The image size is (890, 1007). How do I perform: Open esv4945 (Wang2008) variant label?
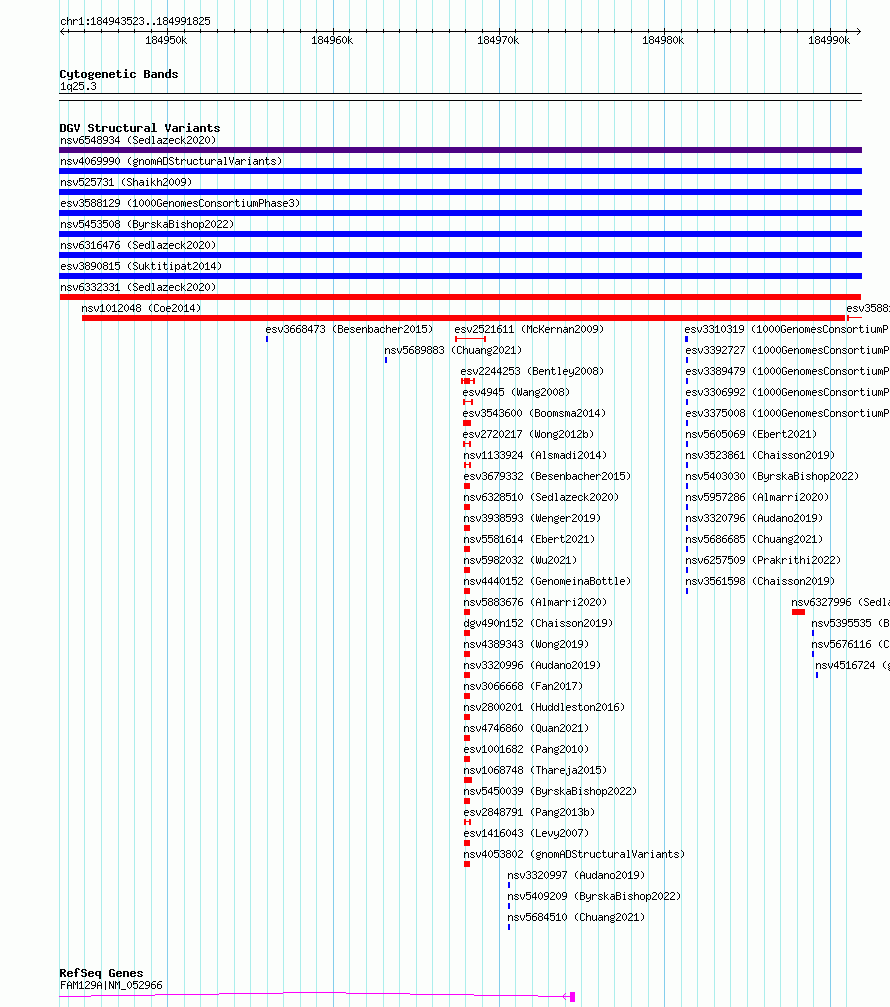516,392
